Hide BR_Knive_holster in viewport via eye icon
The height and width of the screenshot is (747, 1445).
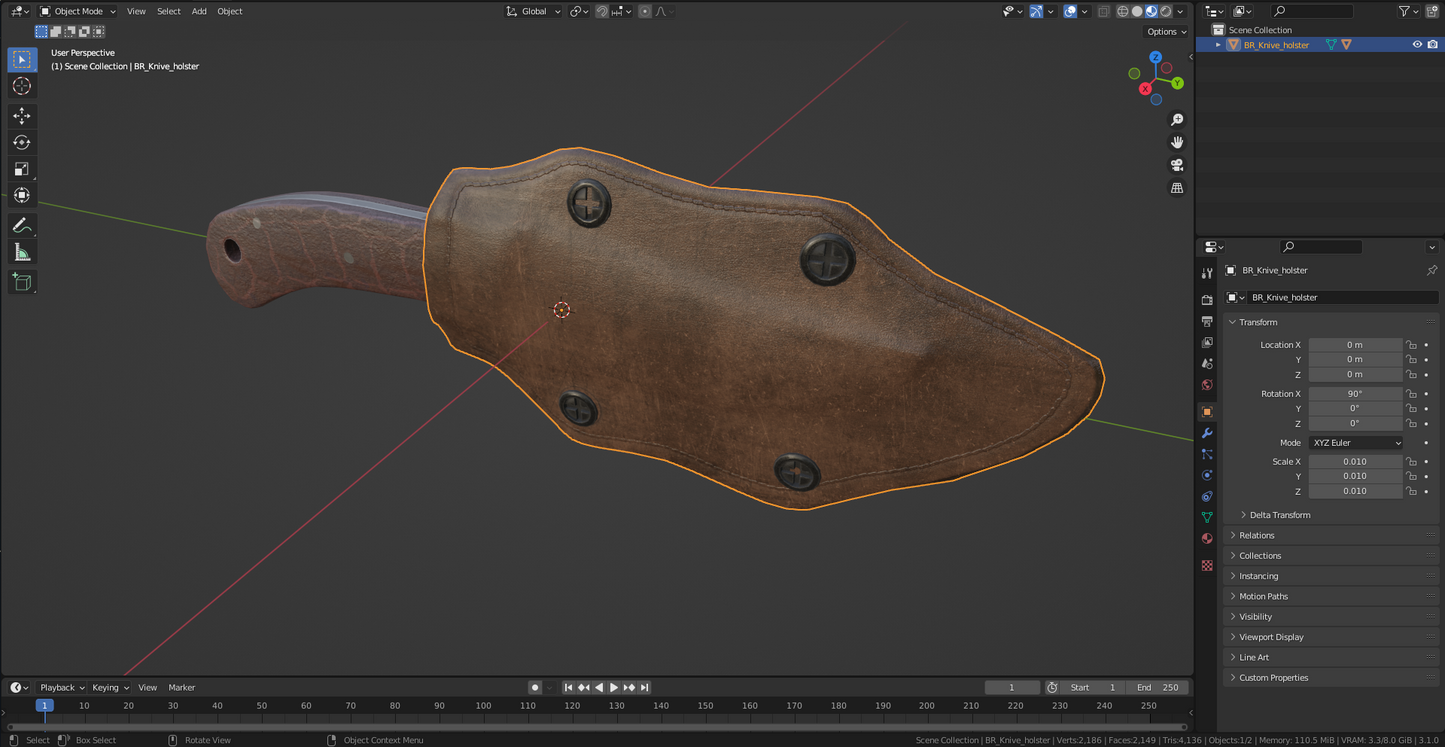[x=1416, y=45]
